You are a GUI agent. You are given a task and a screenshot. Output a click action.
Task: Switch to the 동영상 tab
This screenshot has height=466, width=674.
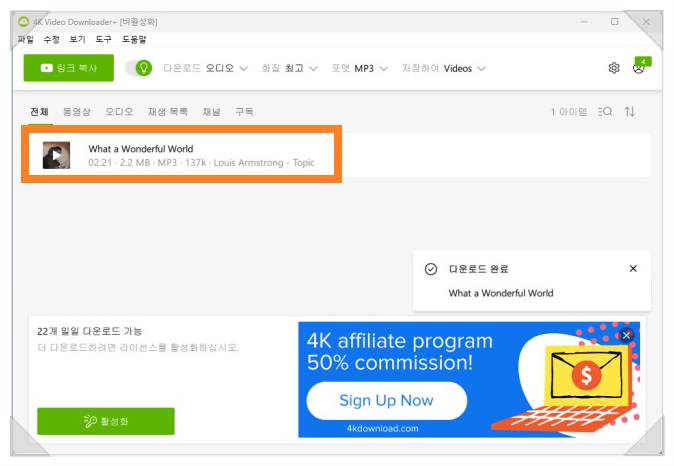(77, 112)
